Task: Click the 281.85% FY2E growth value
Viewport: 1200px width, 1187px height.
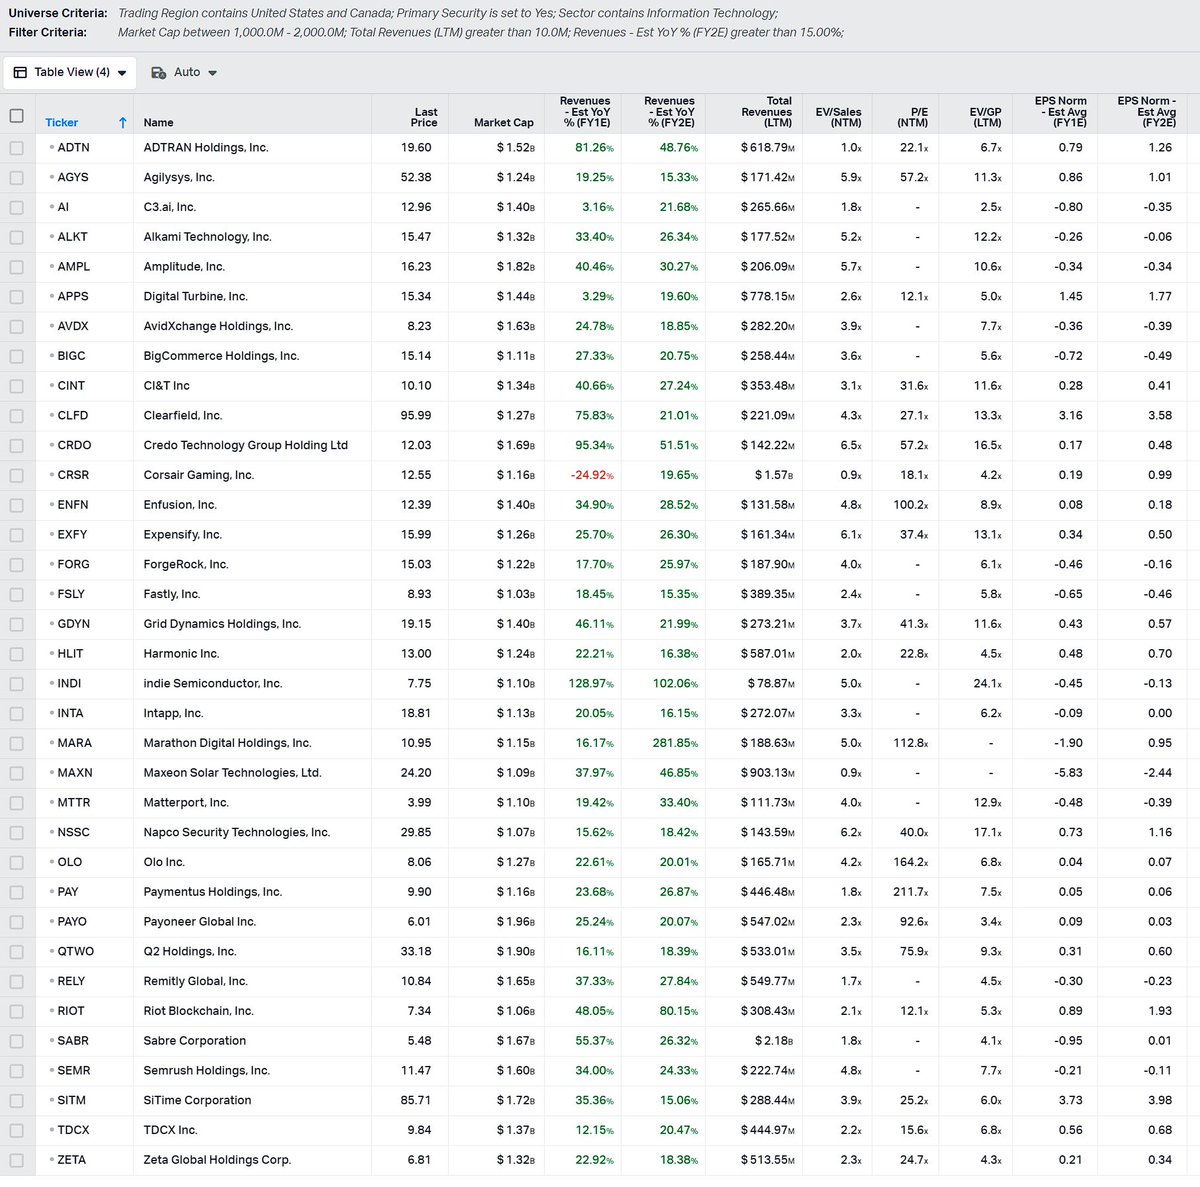Action: click(x=675, y=744)
